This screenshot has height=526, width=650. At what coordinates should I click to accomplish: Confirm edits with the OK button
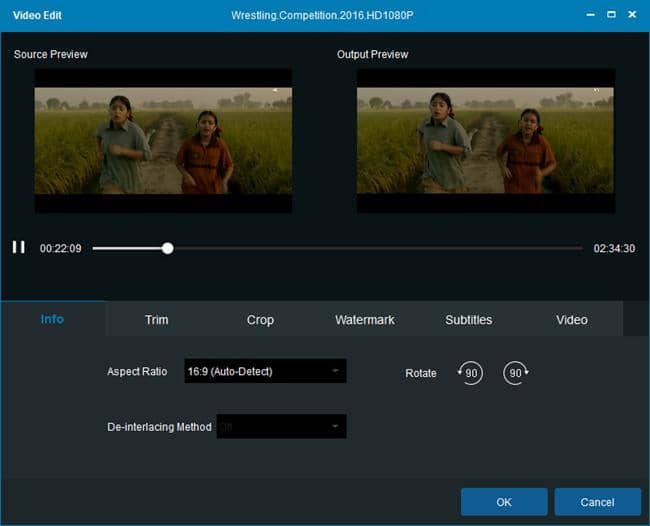pyautogui.click(x=504, y=502)
